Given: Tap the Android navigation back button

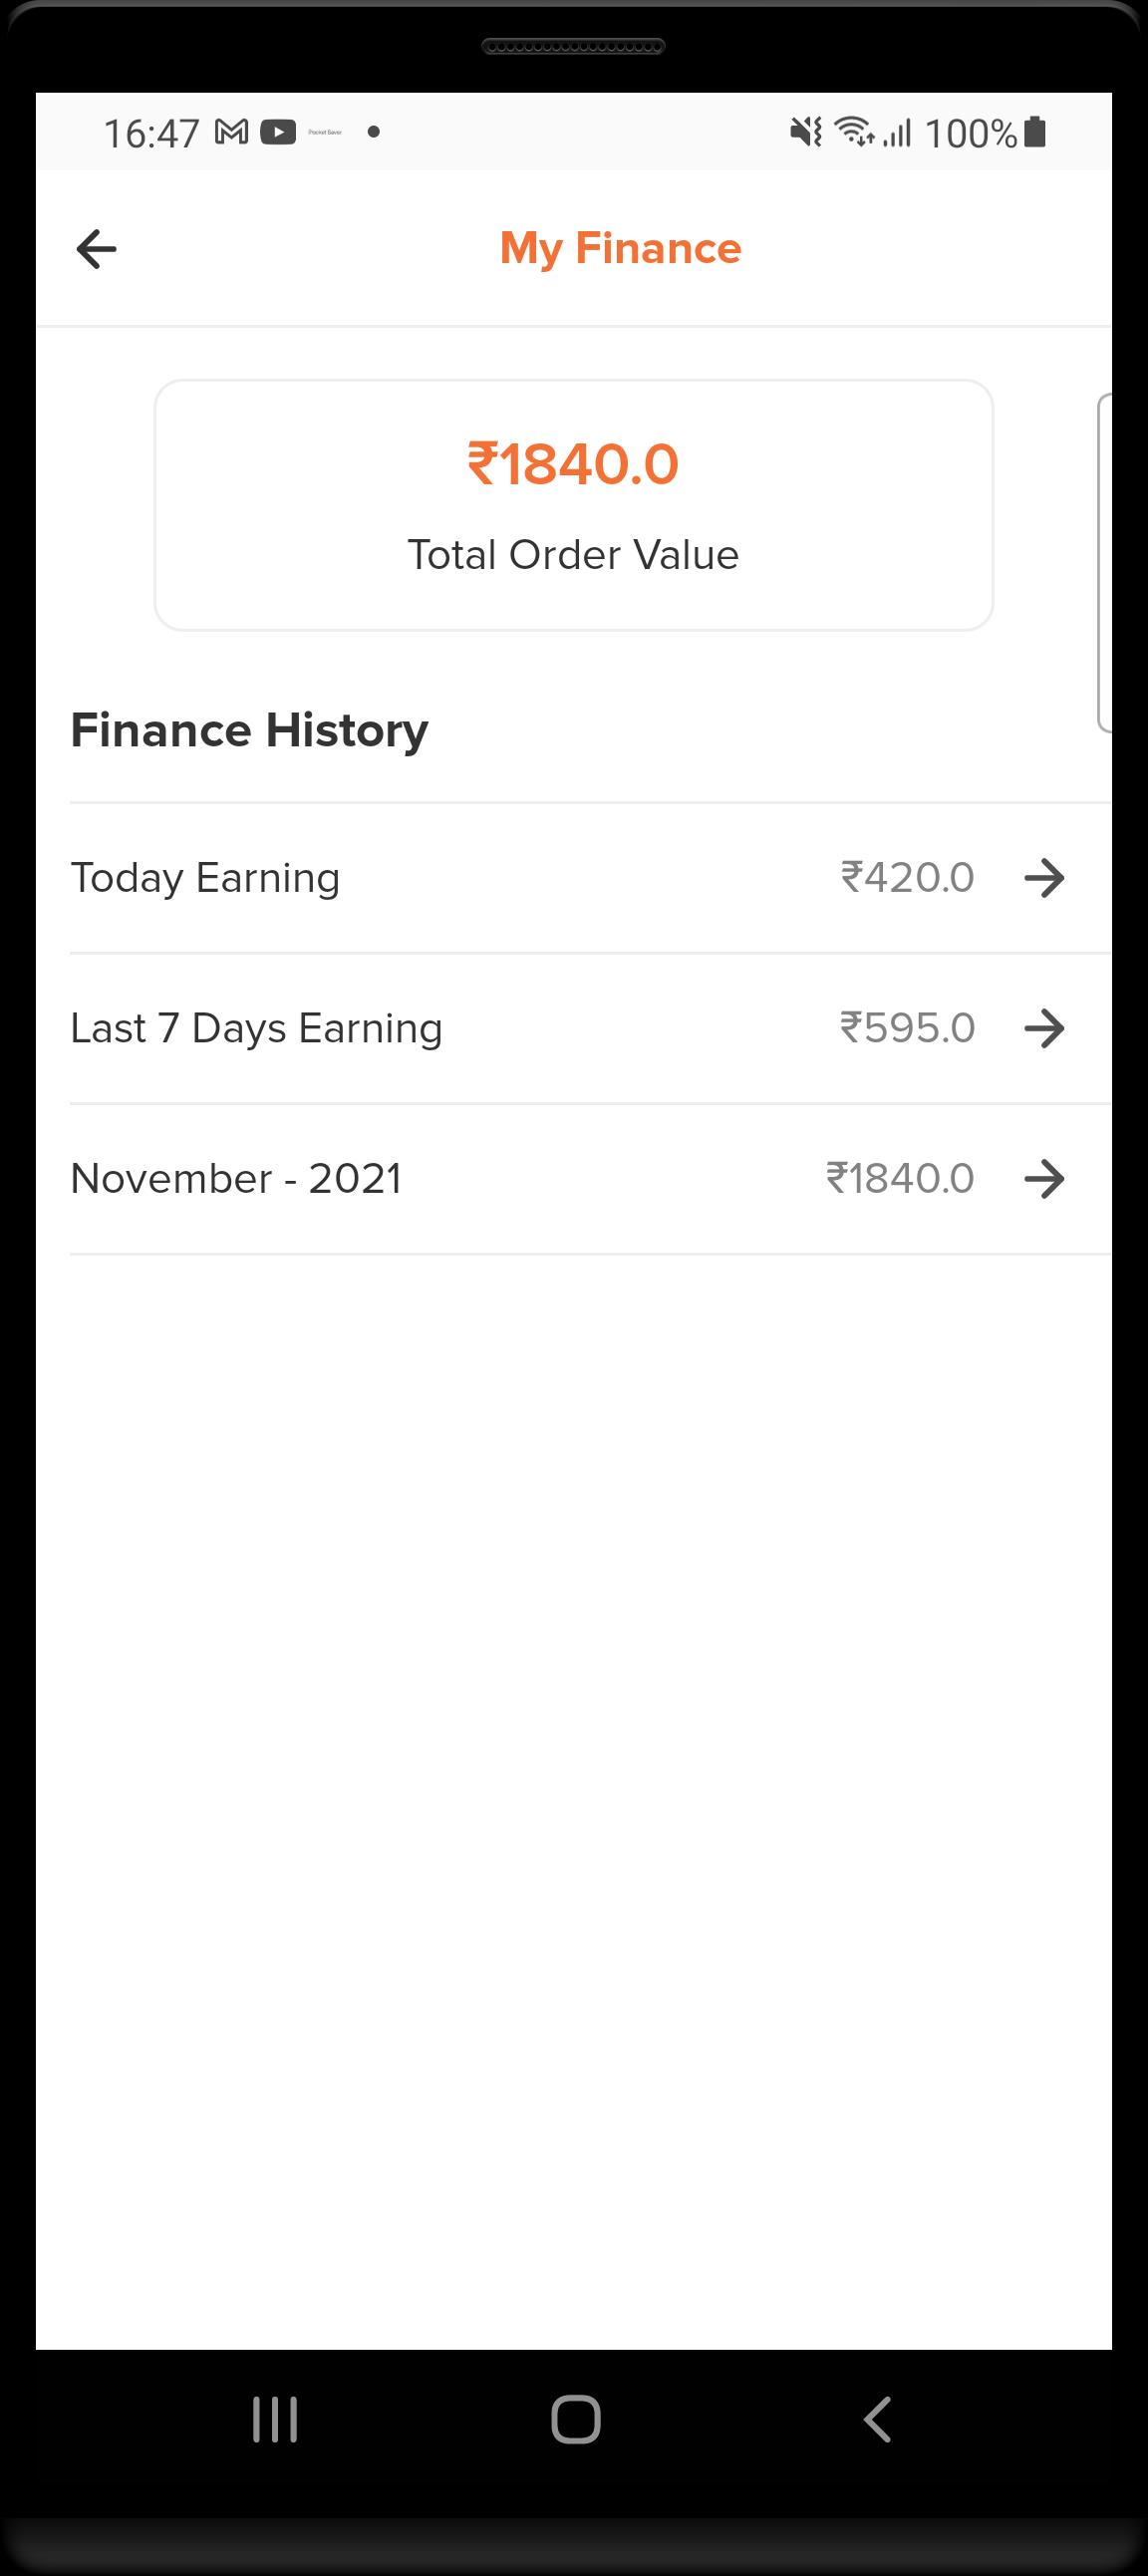Looking at the screenshot, I should [x=877, y=2420].
